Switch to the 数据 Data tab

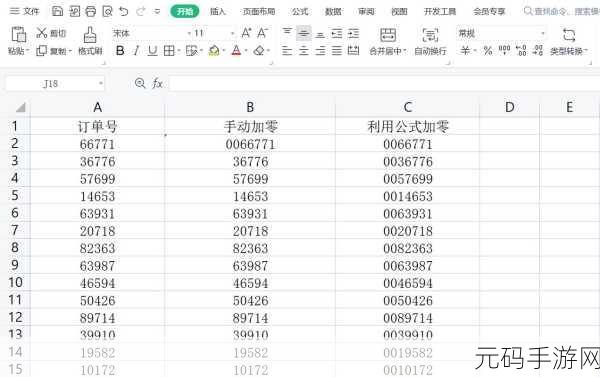tap(333, 12)
